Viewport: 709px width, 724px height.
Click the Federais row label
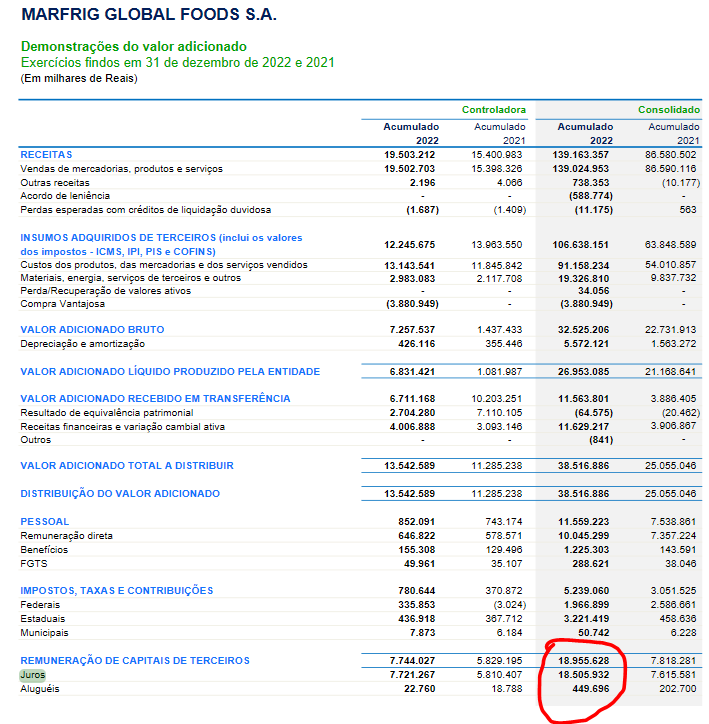point(40,605)
